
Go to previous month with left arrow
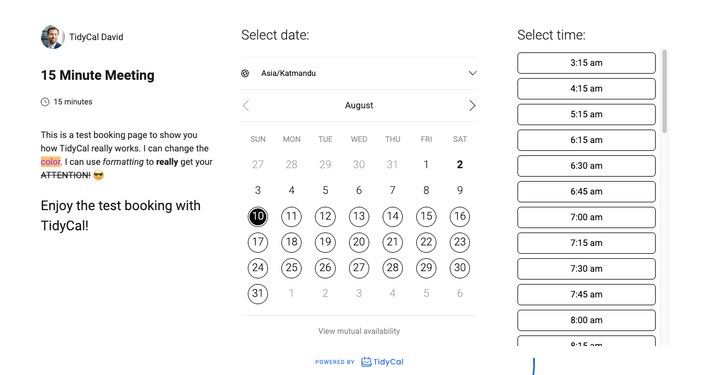(x=246, y=106)
